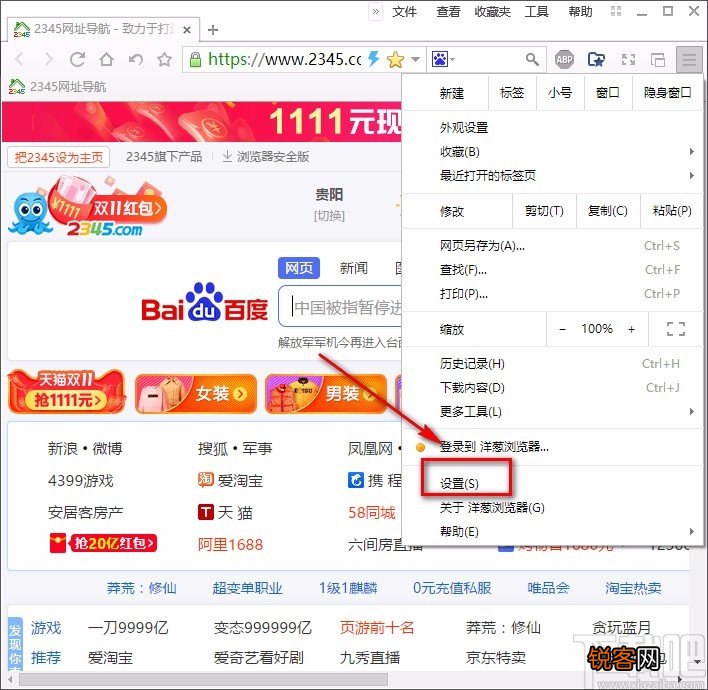
Task: Click the 女装 banner thumbnail
Action: tap(196, 393)
